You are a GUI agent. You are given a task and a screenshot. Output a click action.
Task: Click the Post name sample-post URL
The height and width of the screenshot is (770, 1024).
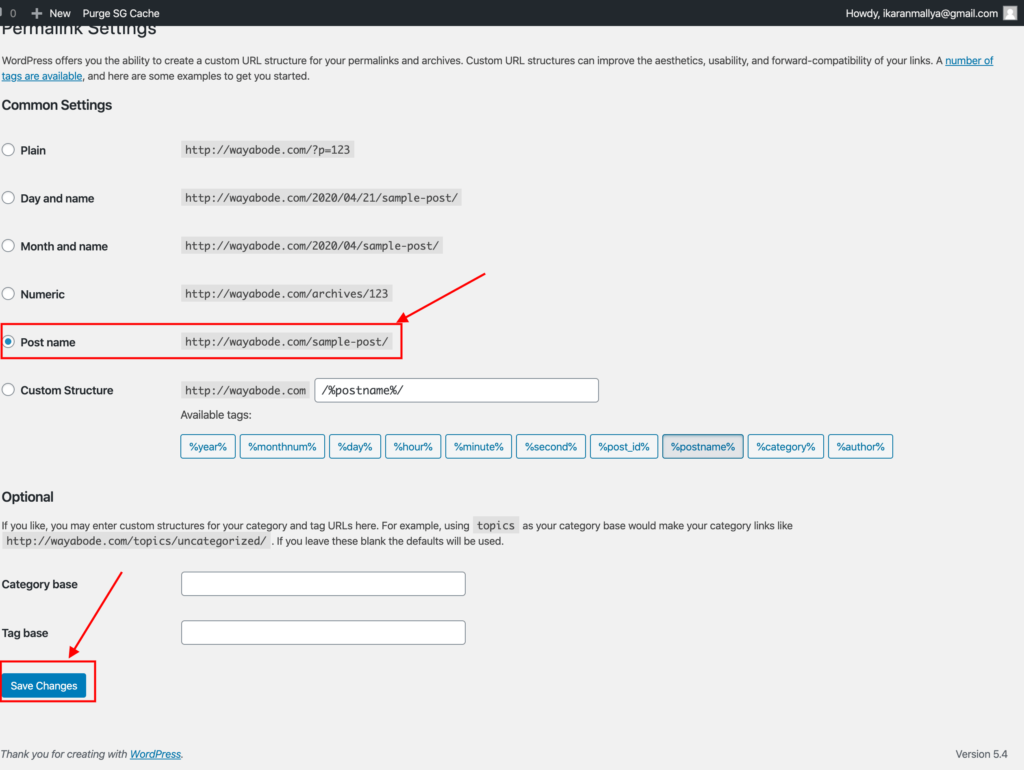pyautogui.click(x=286, y=342)
